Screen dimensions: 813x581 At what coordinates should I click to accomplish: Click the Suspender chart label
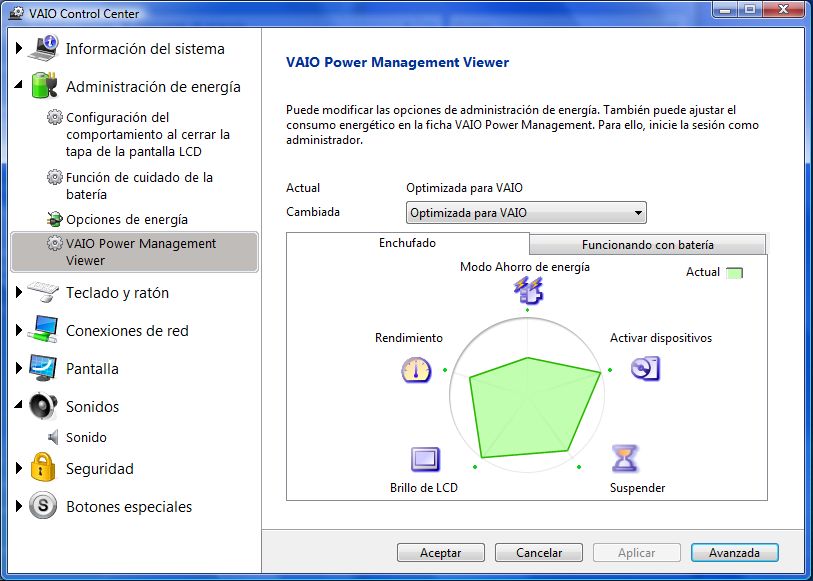tap(637, 488)
